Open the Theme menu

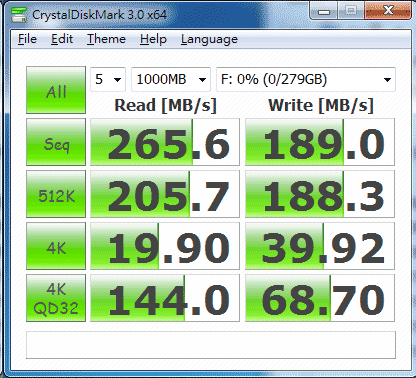click(x=106, y=39)
